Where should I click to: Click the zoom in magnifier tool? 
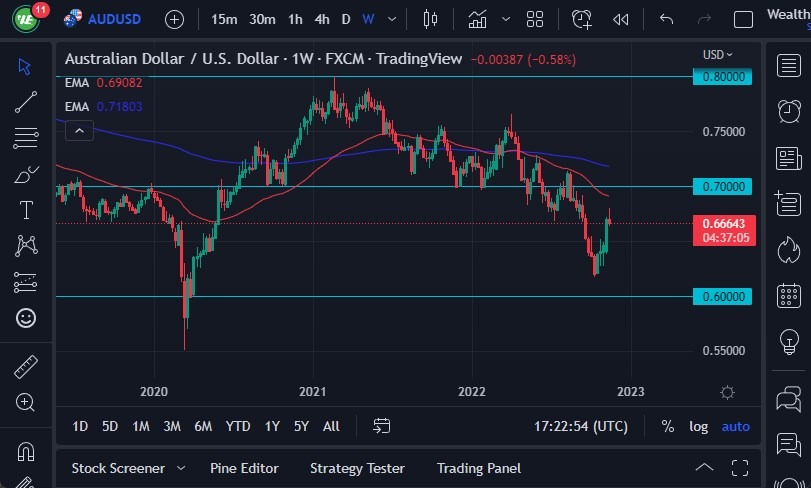coord(26,402)
